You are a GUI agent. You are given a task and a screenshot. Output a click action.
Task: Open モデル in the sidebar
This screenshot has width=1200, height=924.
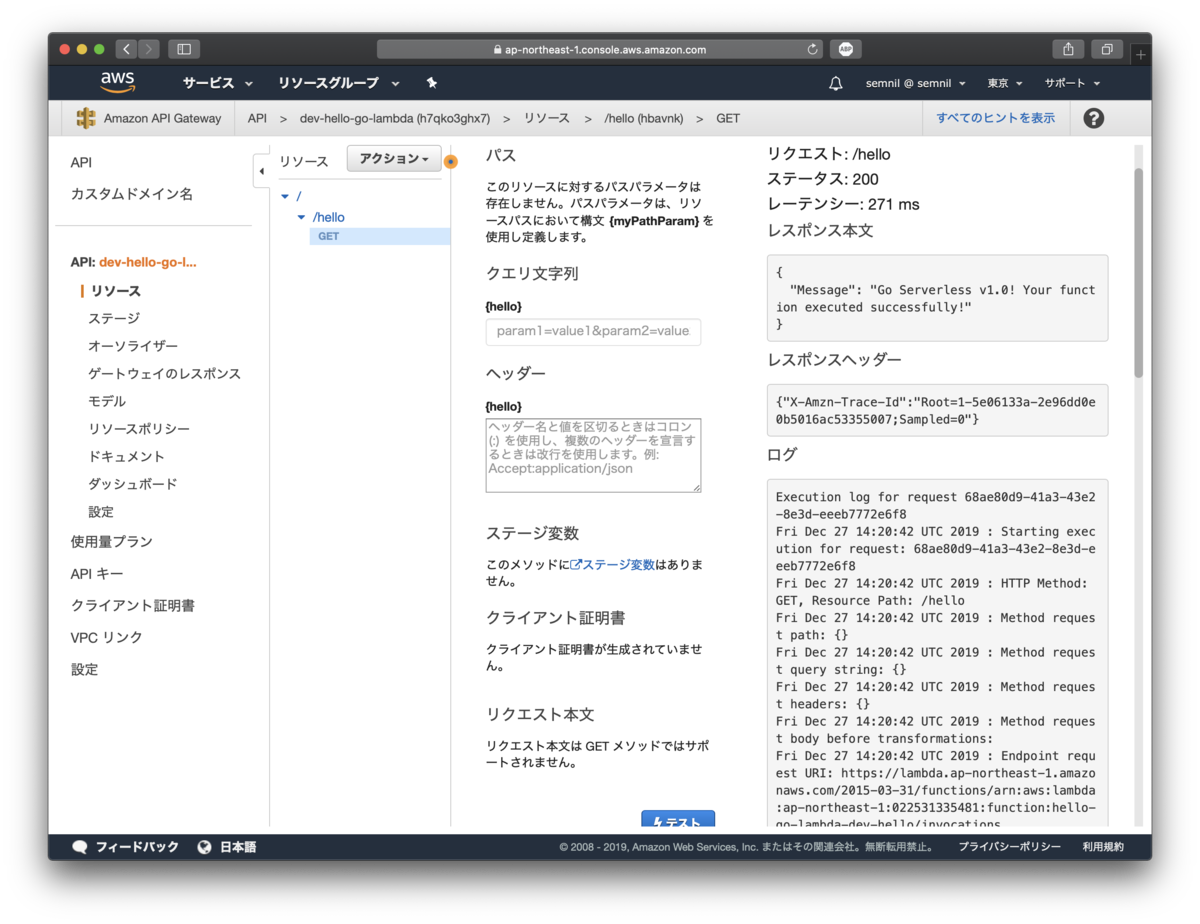point(107,401)
